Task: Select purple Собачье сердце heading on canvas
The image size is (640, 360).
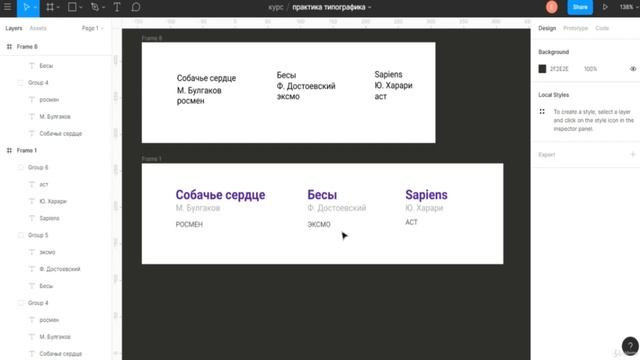Action: 220,195
